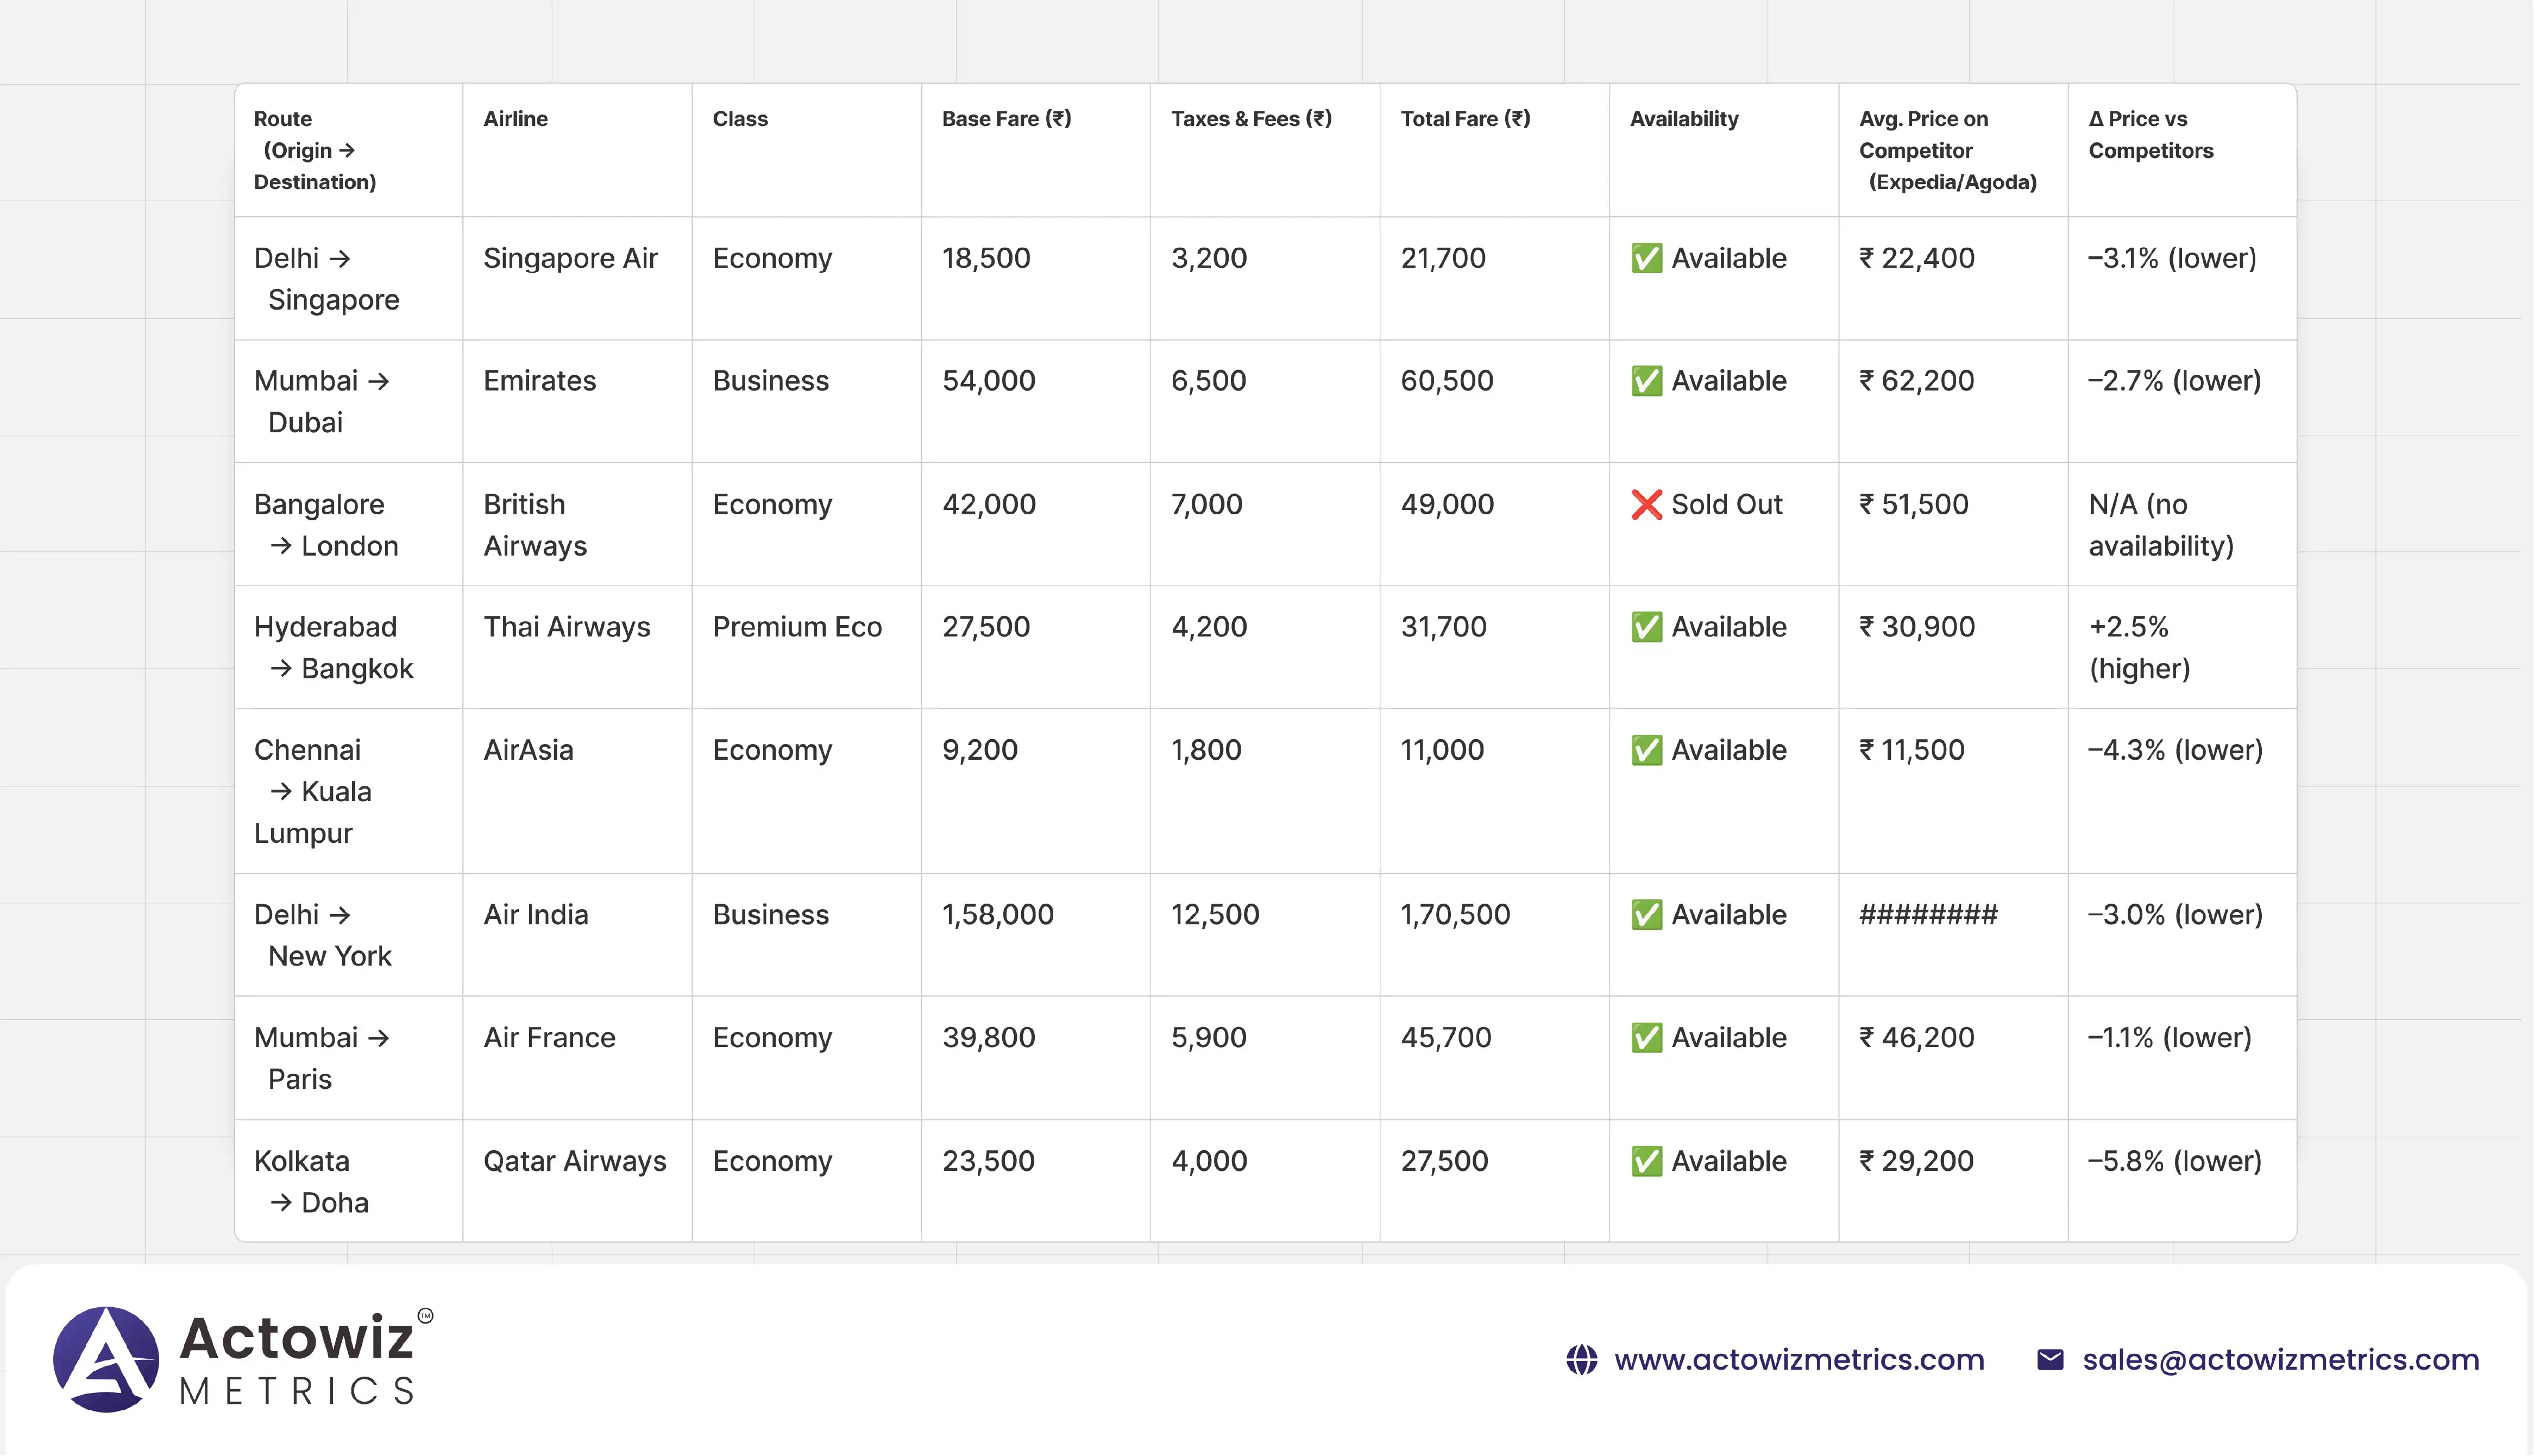Click the Airline column header
This screenshot has height=1456, width=2534.
point(515,119)
